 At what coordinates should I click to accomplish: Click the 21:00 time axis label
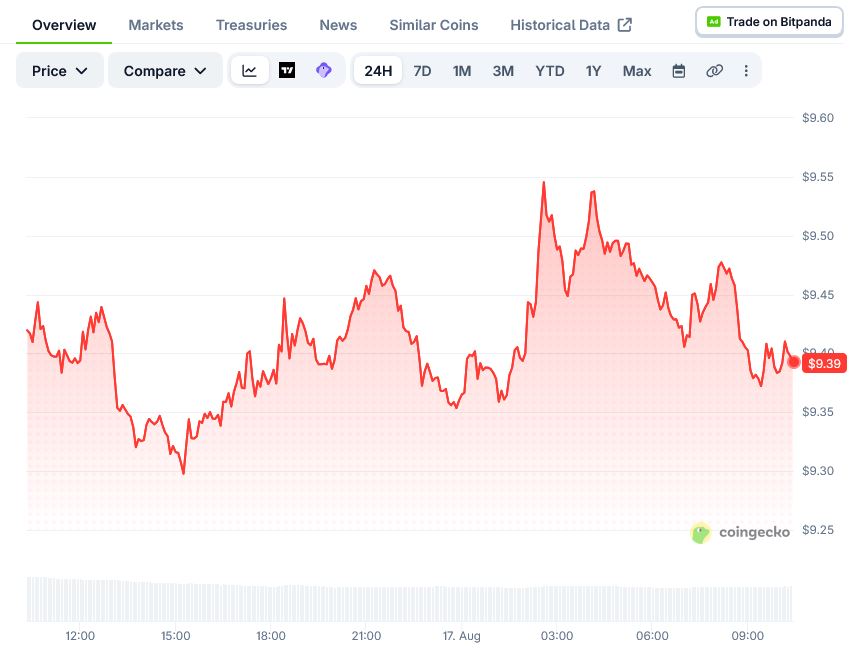(366, 636)
